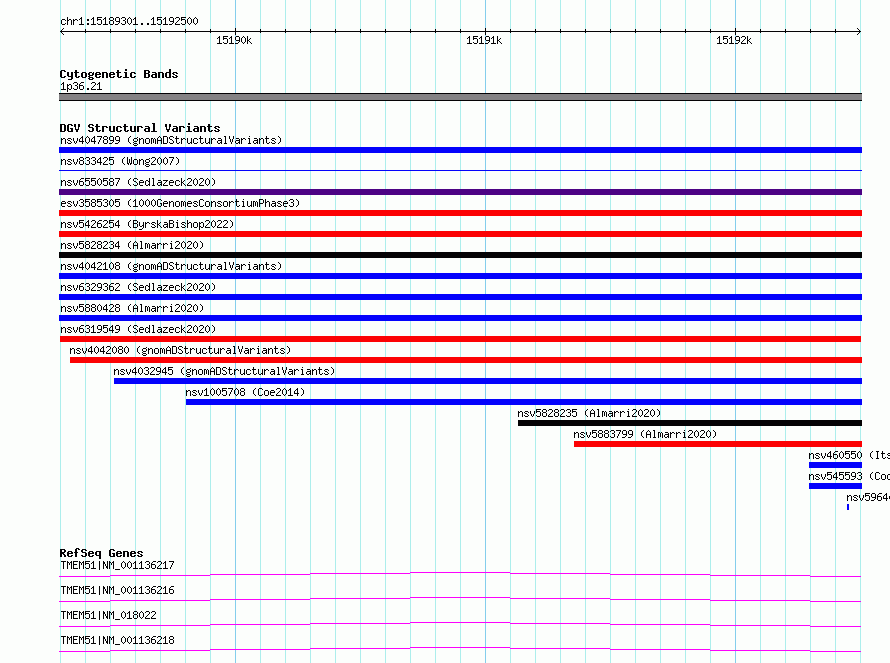Open nsv6550587 (Sedlazeck2020) variant label
This screenshot has height=663, width=890.
(x=138, y=182)
